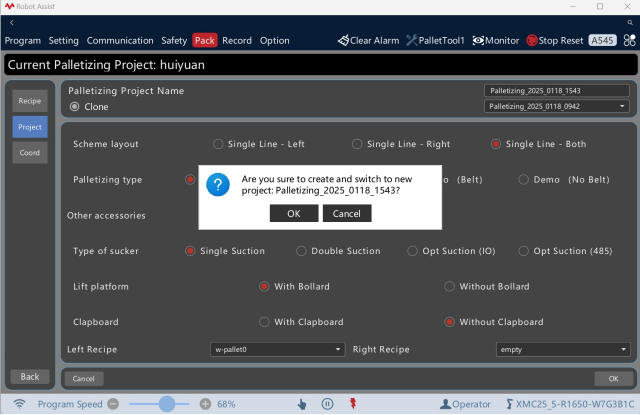
Task: Select Opt Suction (IO) option
Action: 412,251
